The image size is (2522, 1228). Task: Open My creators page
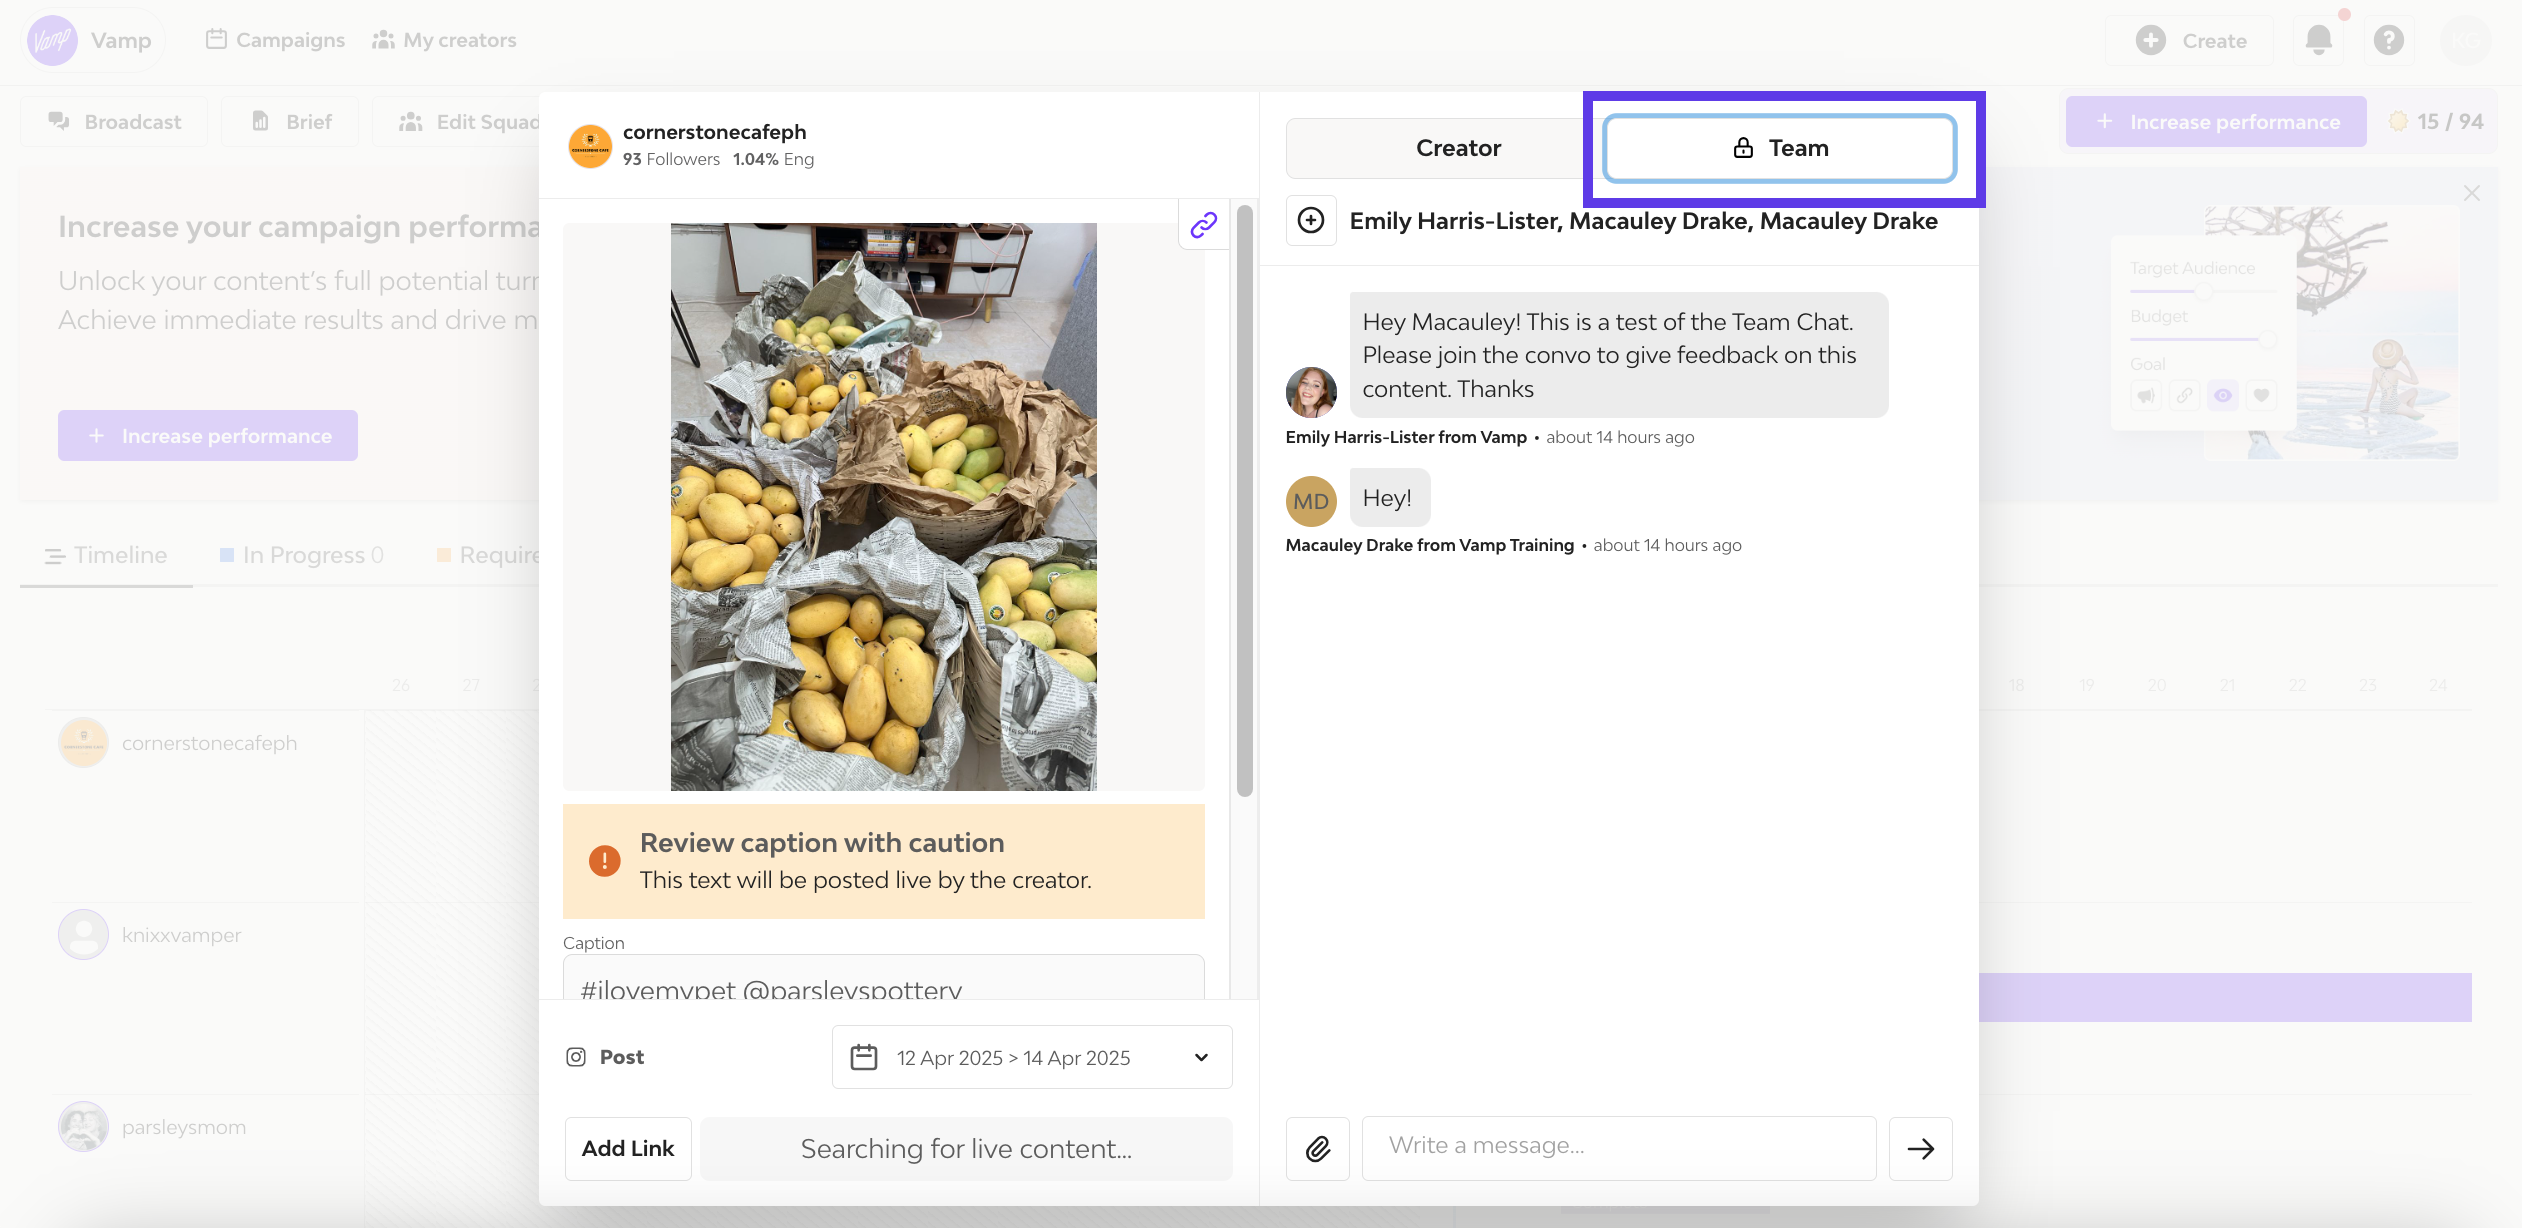click(444, 40)
